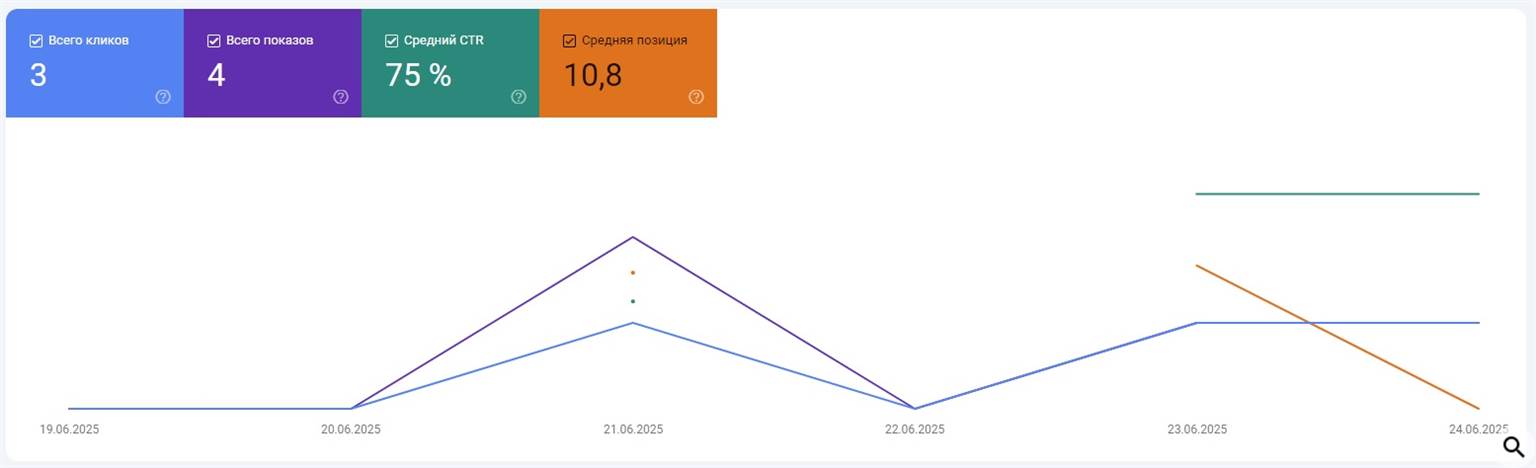Select the 22.06.2025 axis date
The width and height of the screenshot is (1536, 468).
coord(914,430)
